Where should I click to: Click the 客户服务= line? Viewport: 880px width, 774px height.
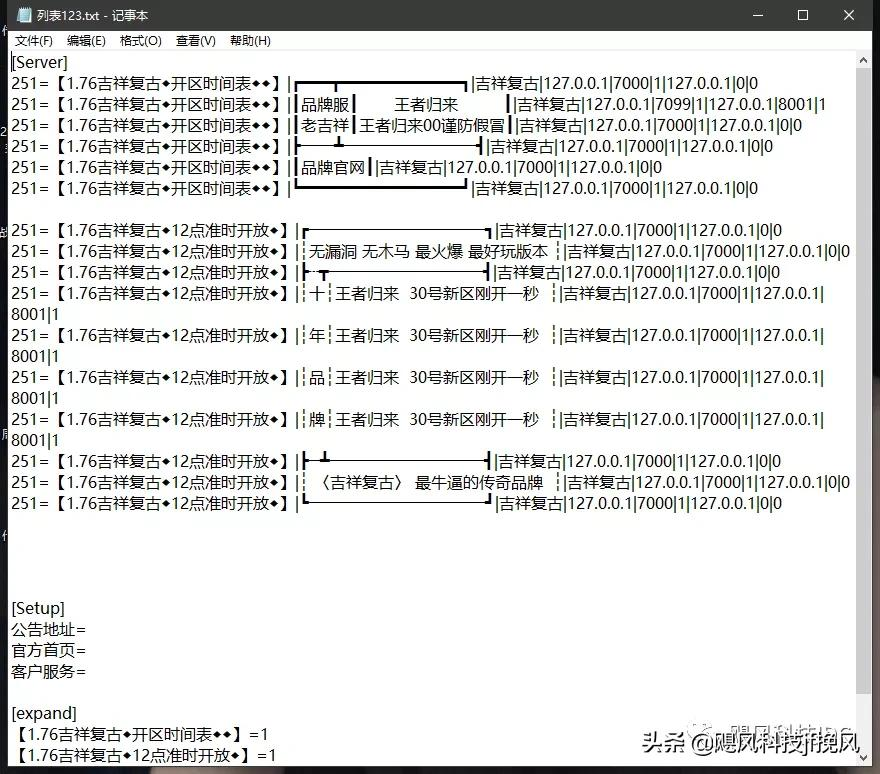pyautogui.click(x=48, y=672)
